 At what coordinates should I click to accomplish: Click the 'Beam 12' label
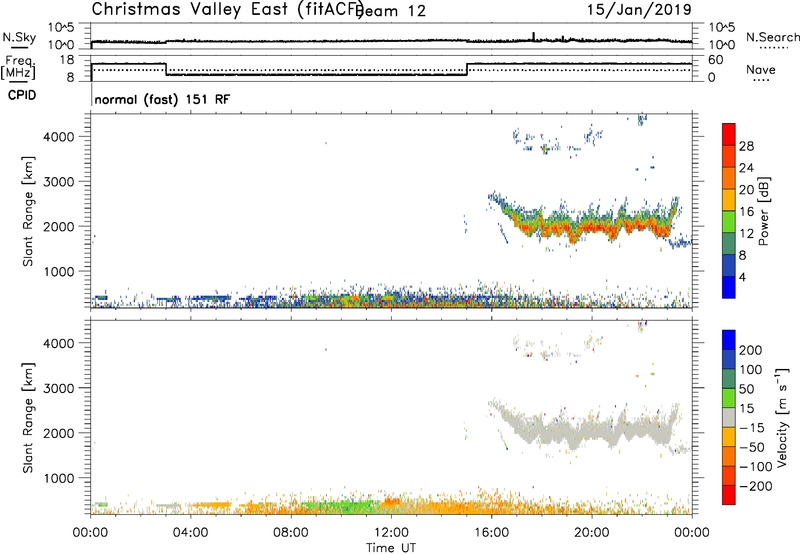point(392,11)
